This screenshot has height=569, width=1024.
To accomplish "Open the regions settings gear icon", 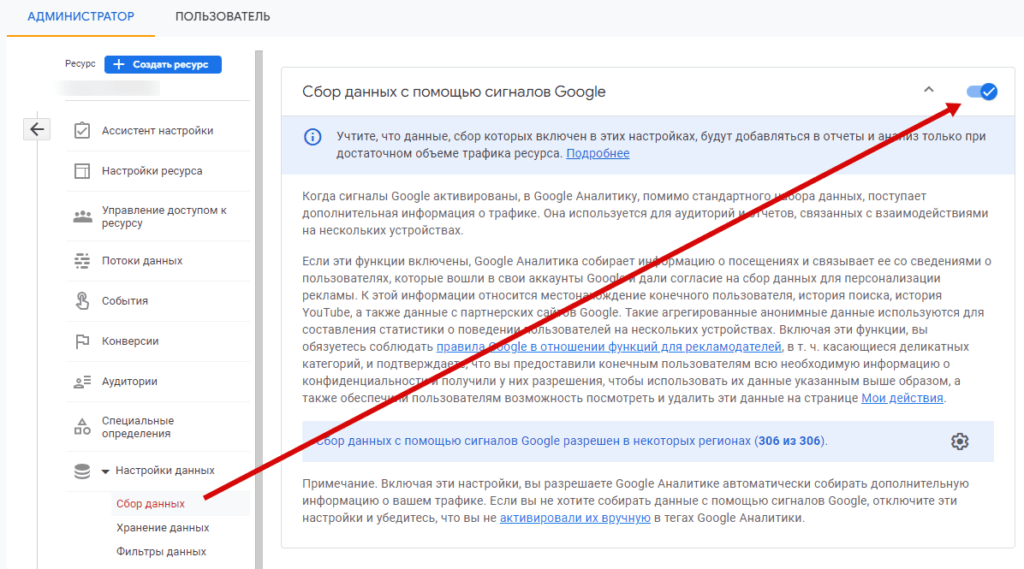I will (x=959, y=442).
